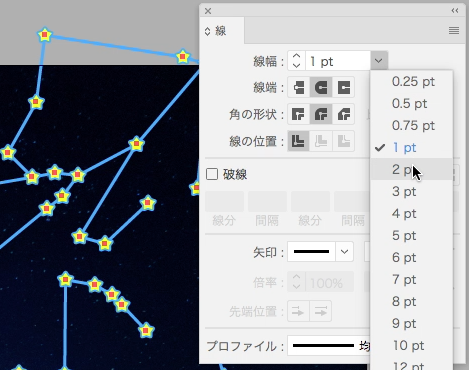Screen dimensions: 469x370
Task: Select the checked 1 pt option
Action: (412, 148)
